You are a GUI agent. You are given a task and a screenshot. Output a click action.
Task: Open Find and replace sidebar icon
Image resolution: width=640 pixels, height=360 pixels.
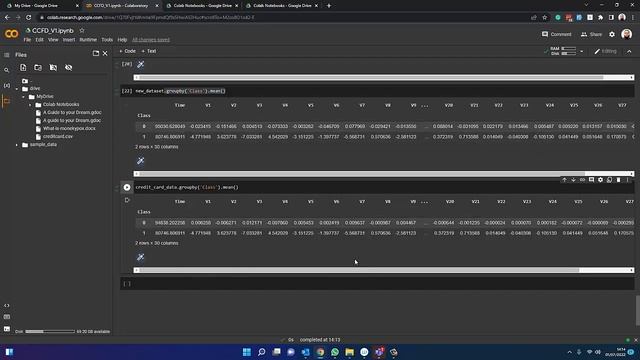pos(7,70)
